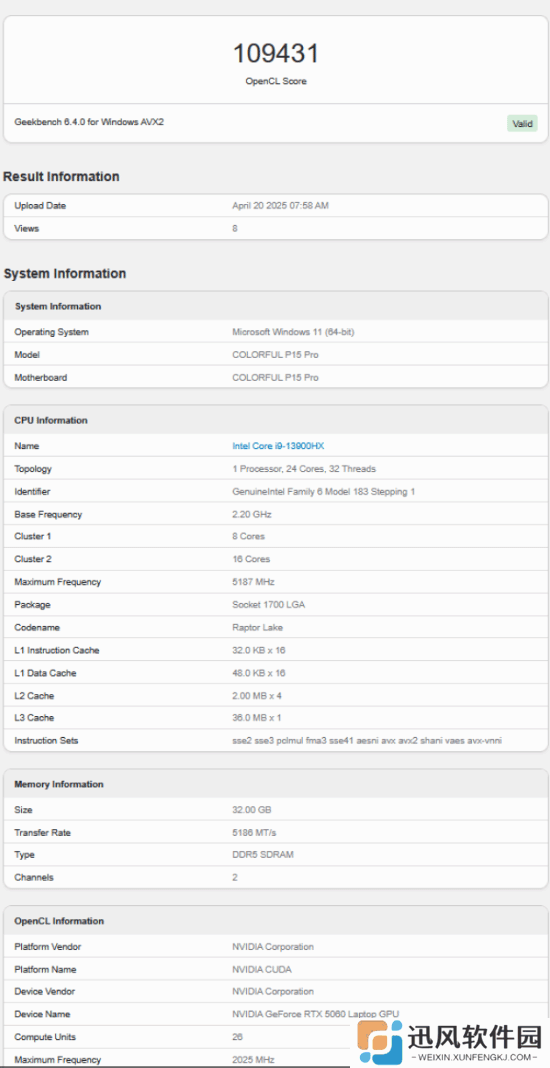Open the Intel Core i9-13900HX link
Image resolution: width=550 pixels, height=1068 pixels.
coord(278,446)
